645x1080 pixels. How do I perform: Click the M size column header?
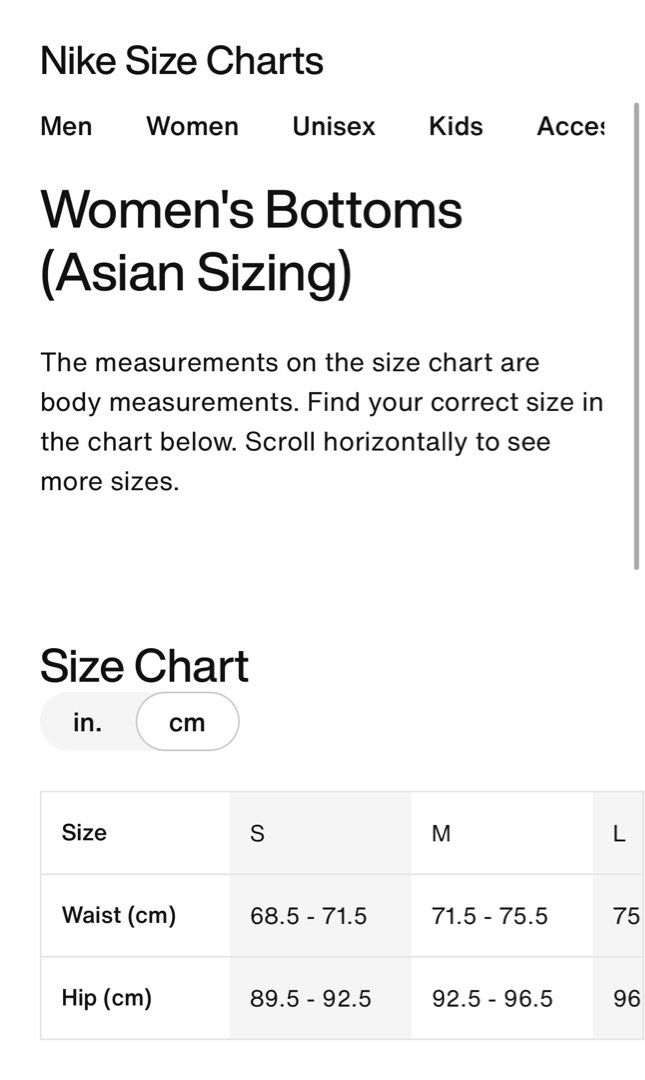[x=502, y=833]
